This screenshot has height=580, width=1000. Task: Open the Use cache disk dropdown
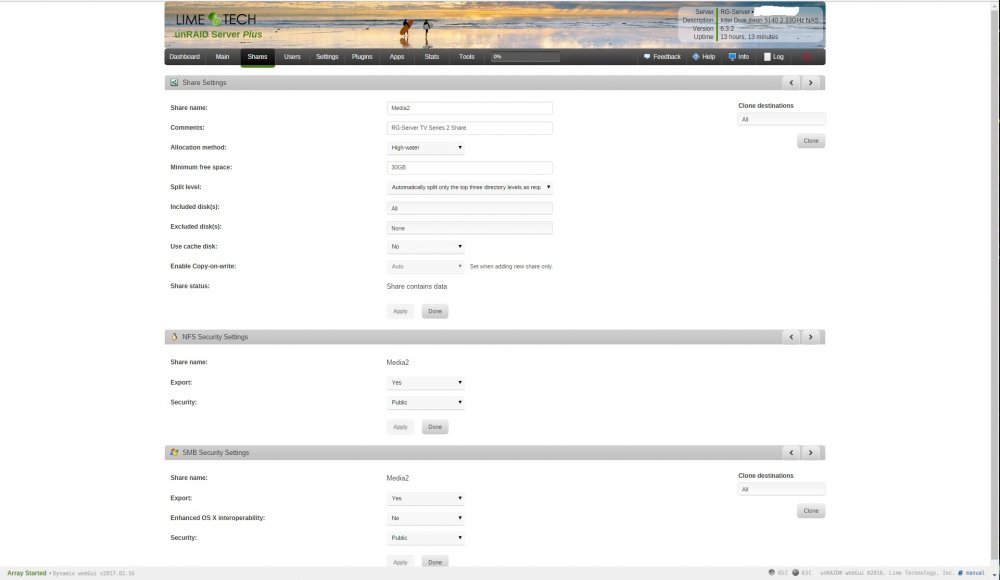pyautogui.click(x=425, y=246)
